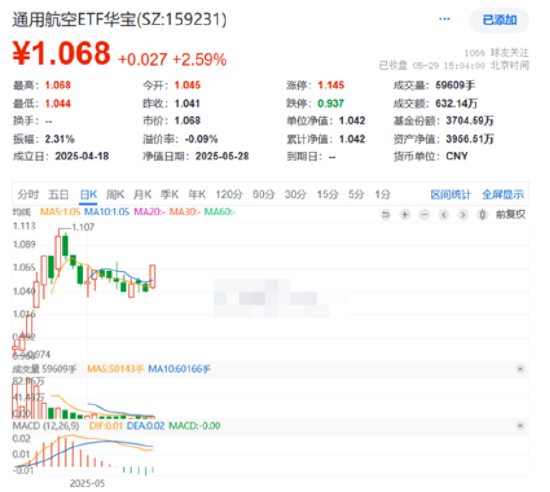Switch to 15分 interval tab

(x=328, y=194)
